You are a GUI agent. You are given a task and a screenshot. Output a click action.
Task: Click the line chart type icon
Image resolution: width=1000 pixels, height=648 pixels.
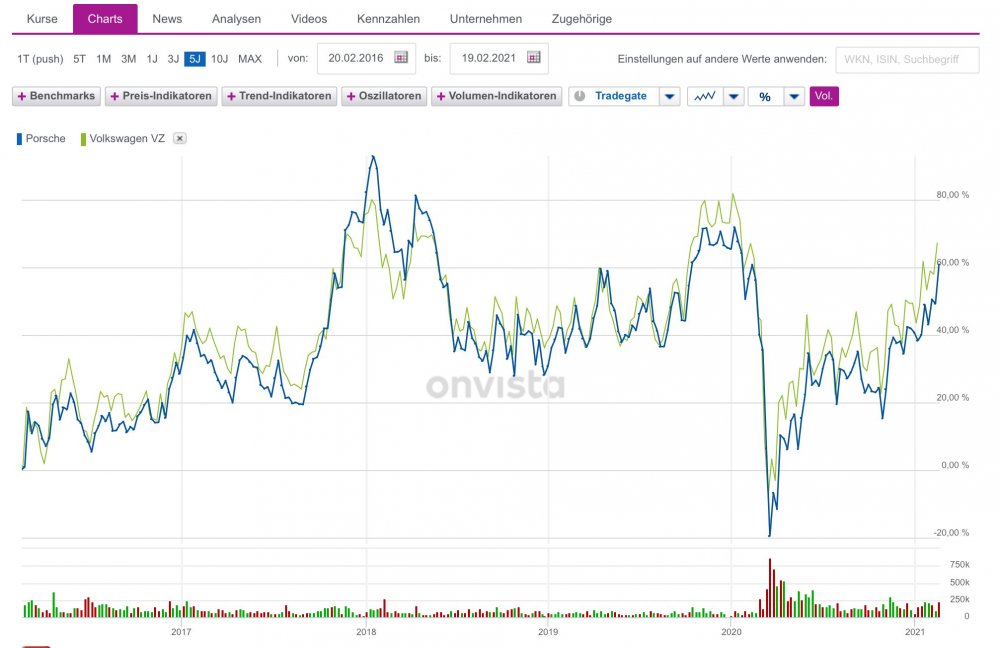705,96
